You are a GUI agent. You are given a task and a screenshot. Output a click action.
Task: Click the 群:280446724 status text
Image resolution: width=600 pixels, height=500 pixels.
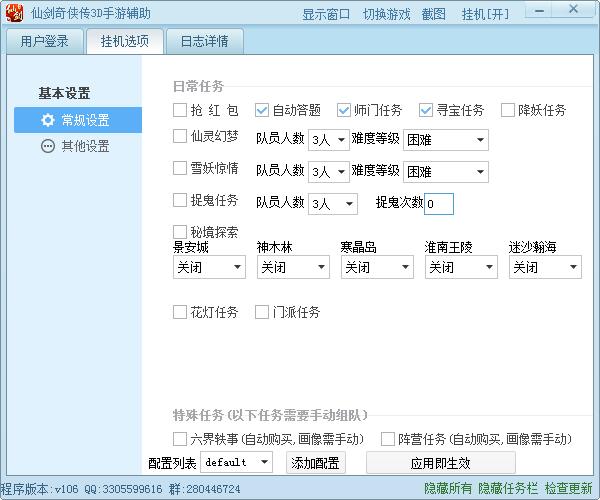[205, 489]
